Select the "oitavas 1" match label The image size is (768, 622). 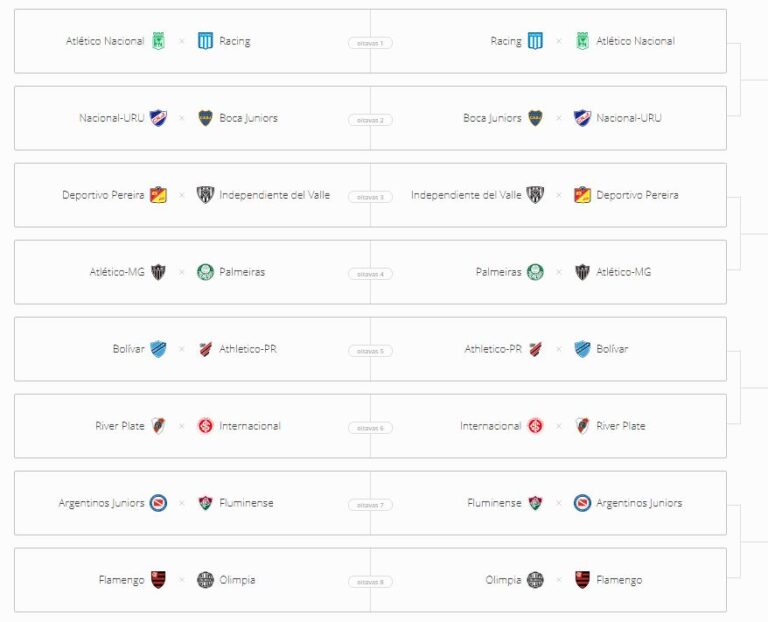coord(370,43)
